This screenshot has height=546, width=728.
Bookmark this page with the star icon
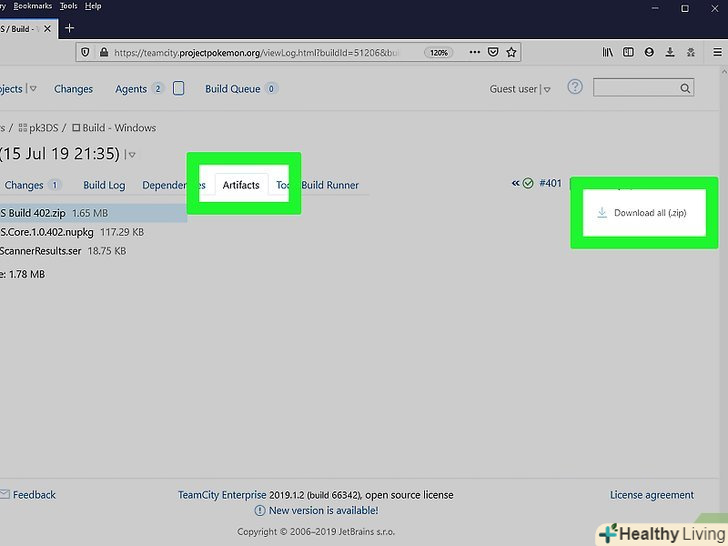pyautogui.click(x=511, y=52)
